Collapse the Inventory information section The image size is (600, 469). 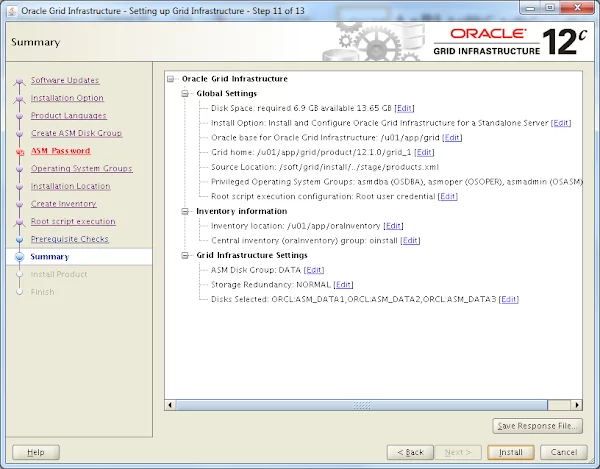185,211
